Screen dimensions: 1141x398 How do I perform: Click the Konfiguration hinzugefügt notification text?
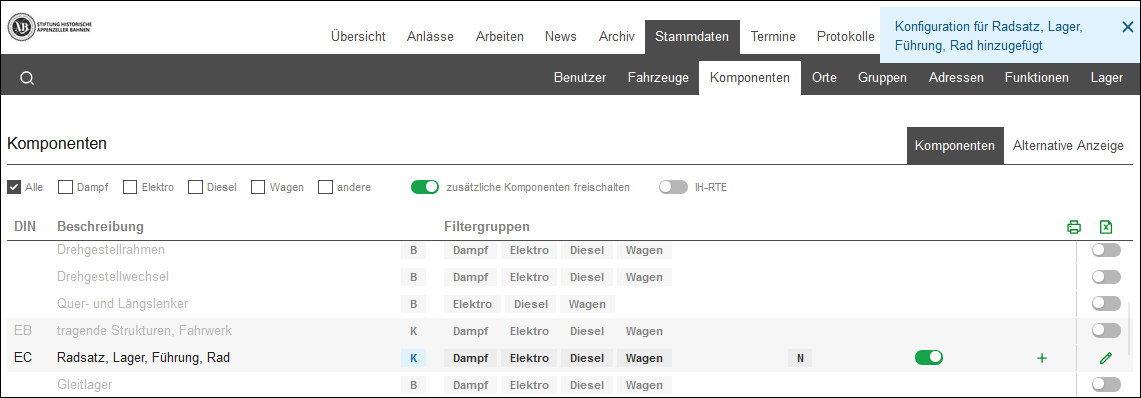[x=989, y=36]
